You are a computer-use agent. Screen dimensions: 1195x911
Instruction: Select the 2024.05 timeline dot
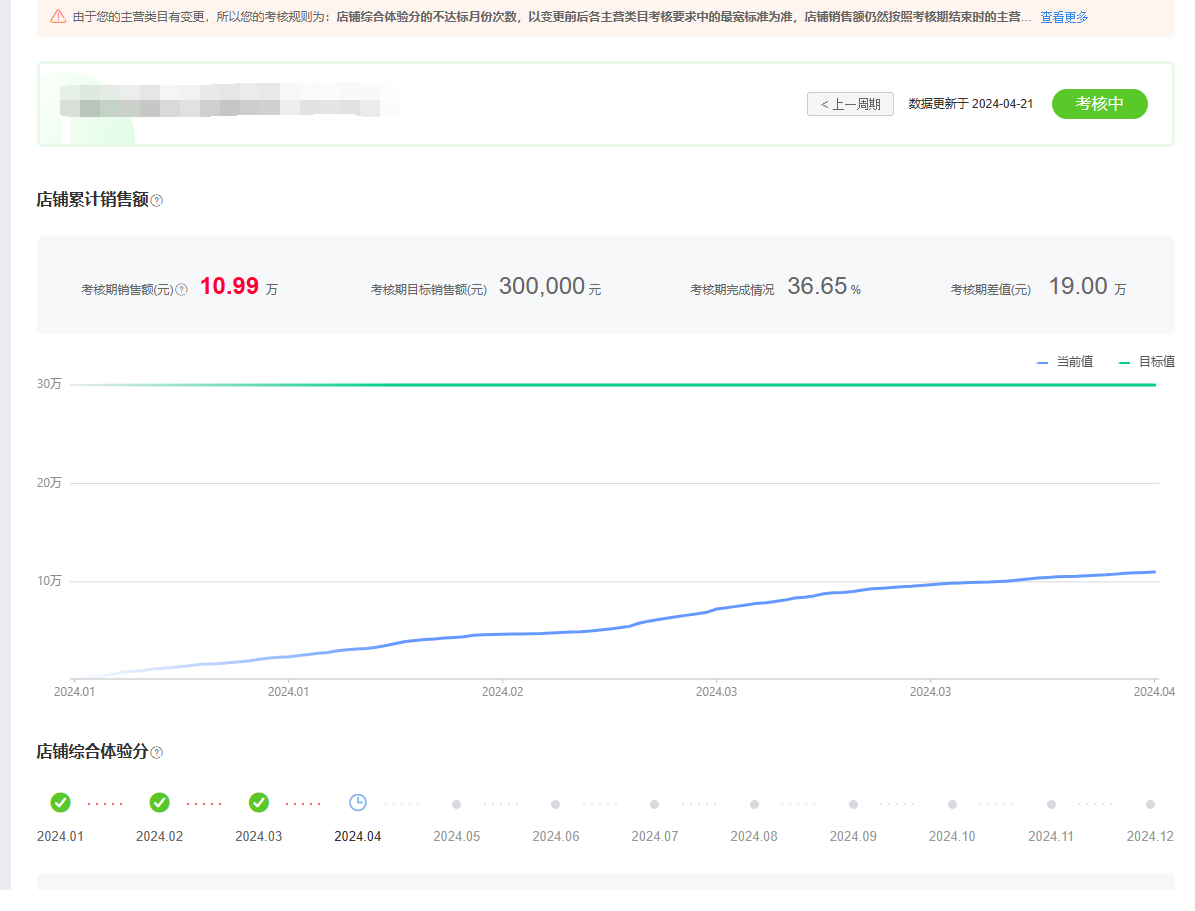(456, 804)
